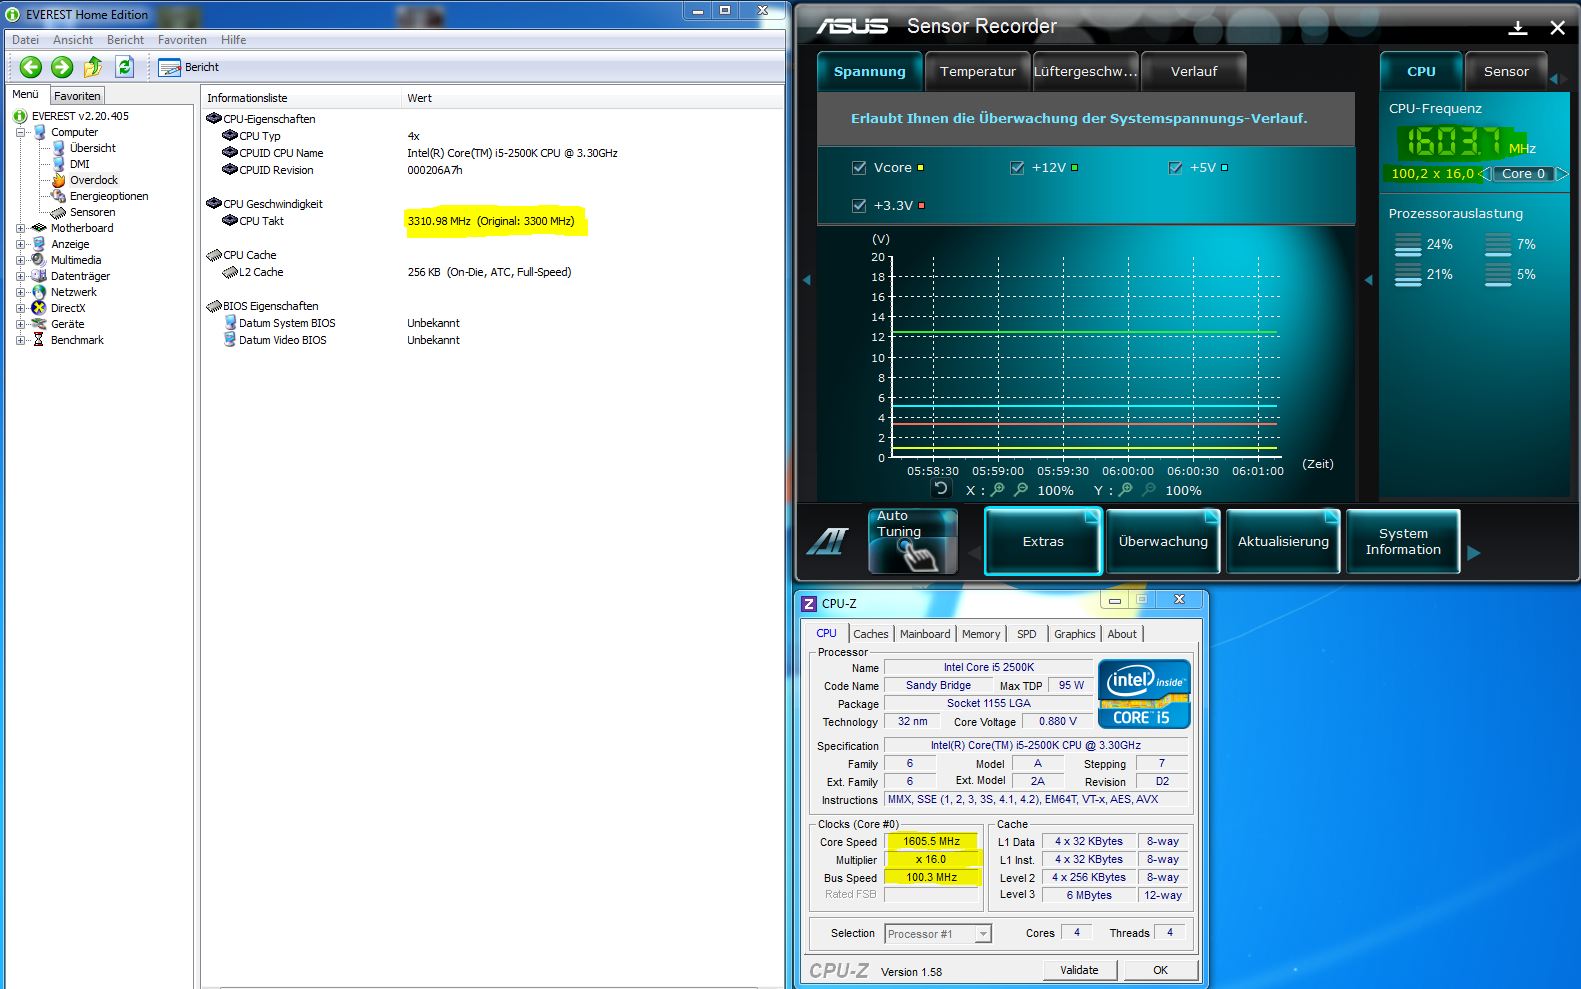Image resolution: width=1581 pixels, height=989 pixels.
Task: Open the Favoriten menu in menu bar
Action: (x=182, y=40)
